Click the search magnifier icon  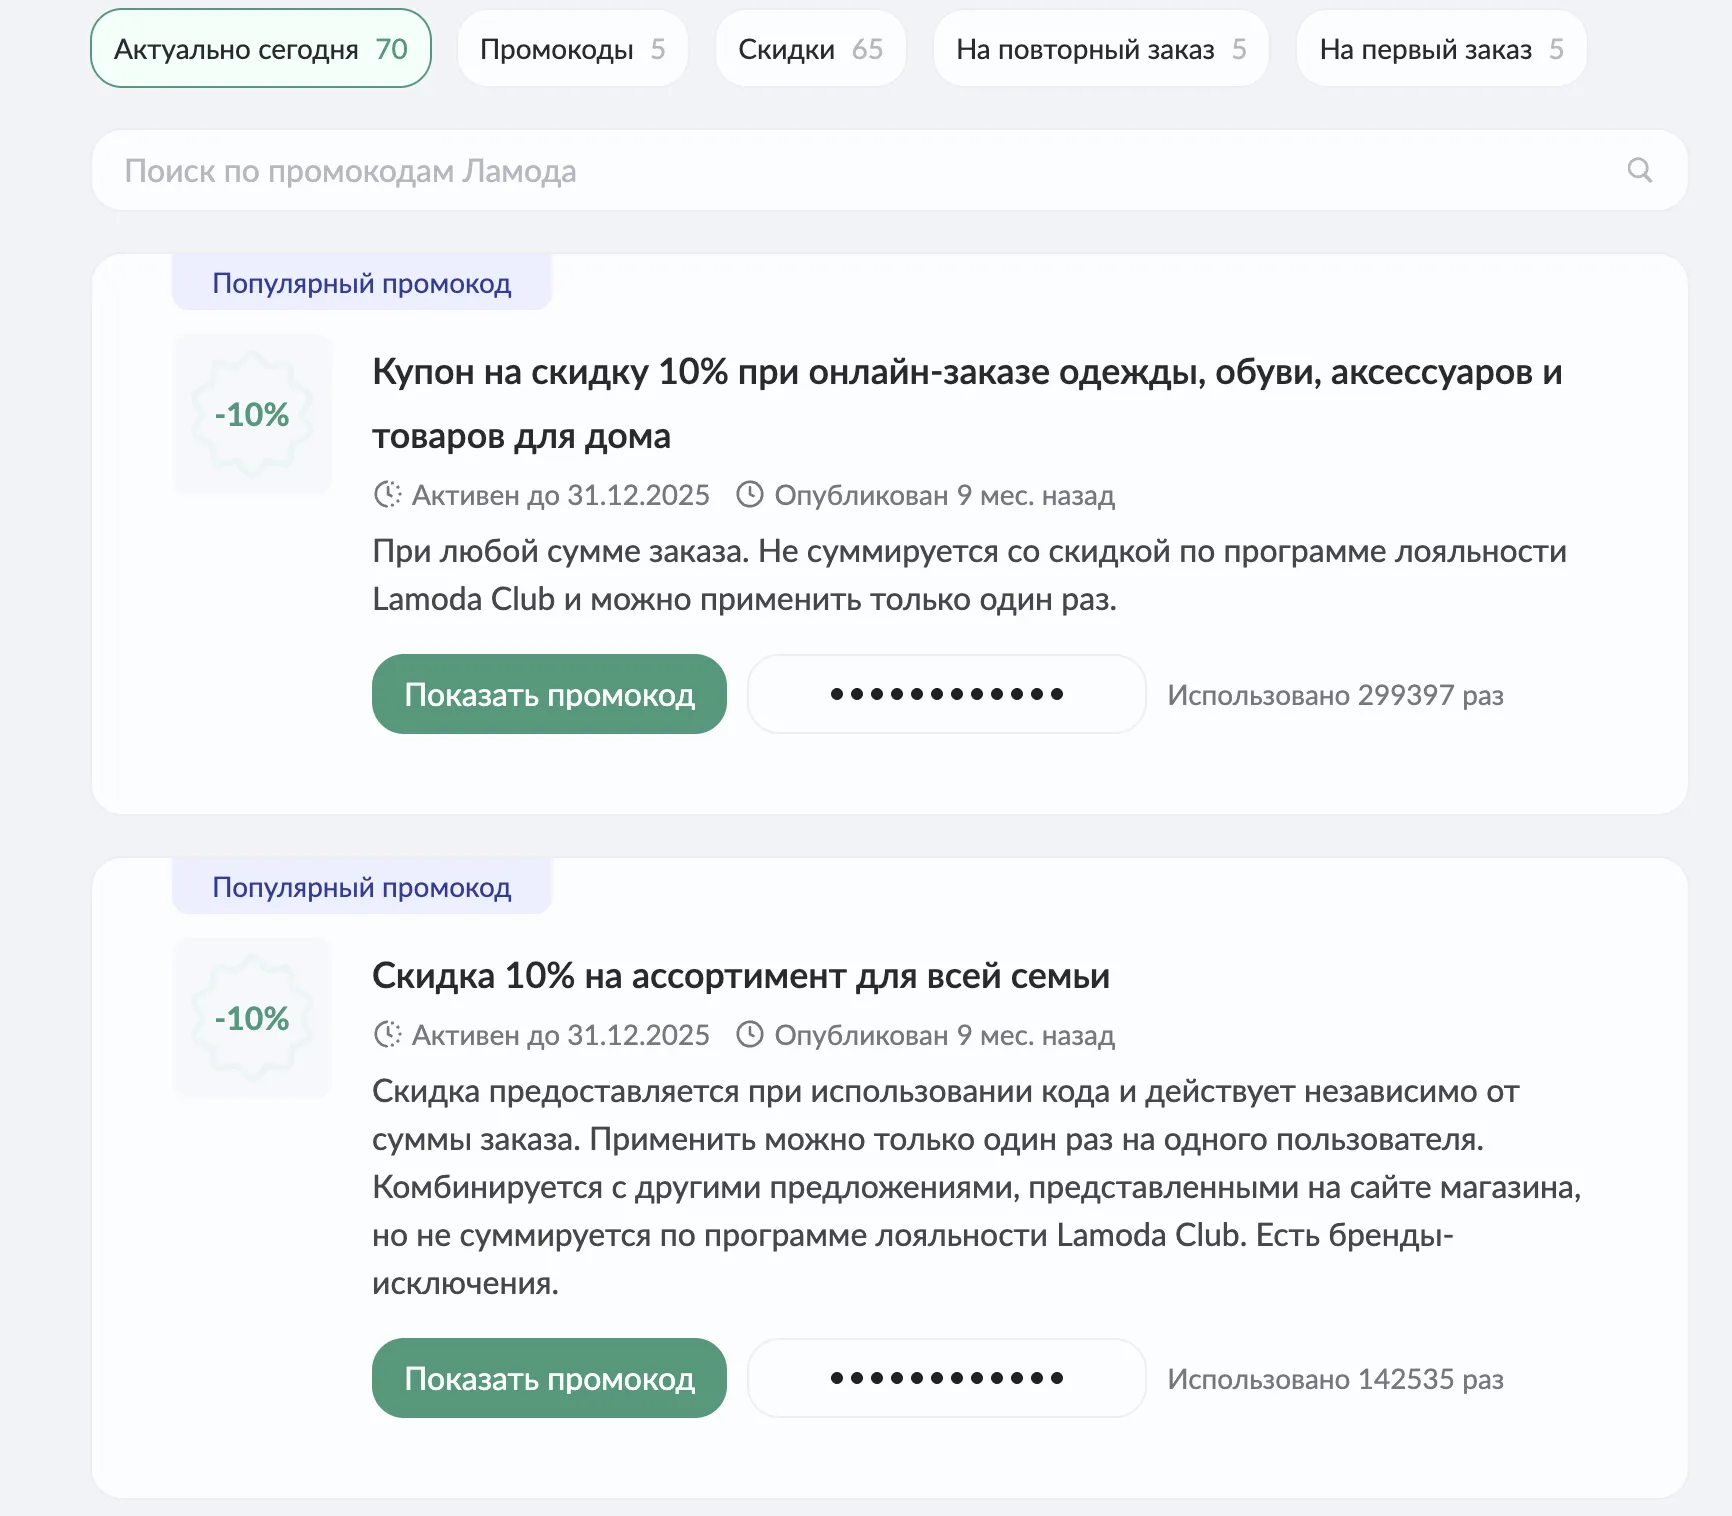click(x=1639, y=170)
